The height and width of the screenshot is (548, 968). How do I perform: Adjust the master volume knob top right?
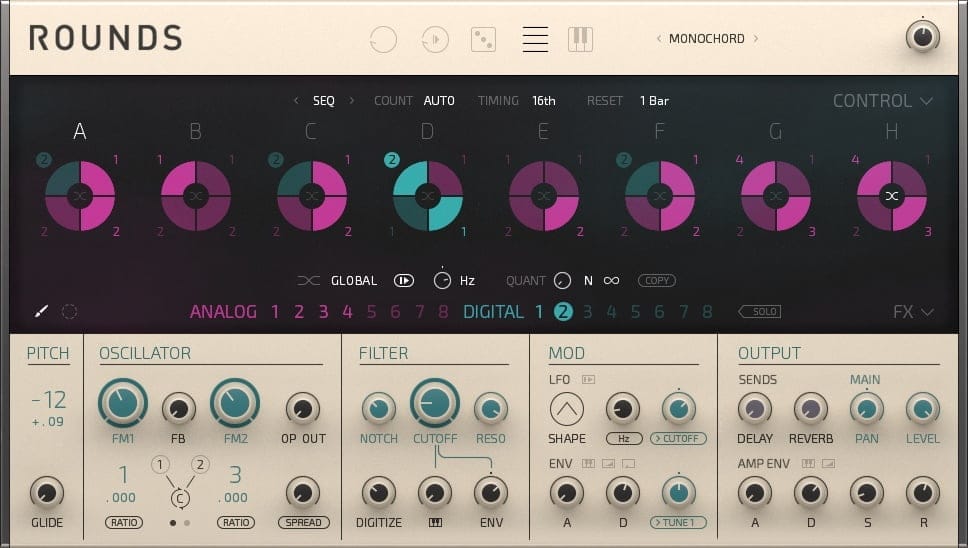[x=922, y=36]
